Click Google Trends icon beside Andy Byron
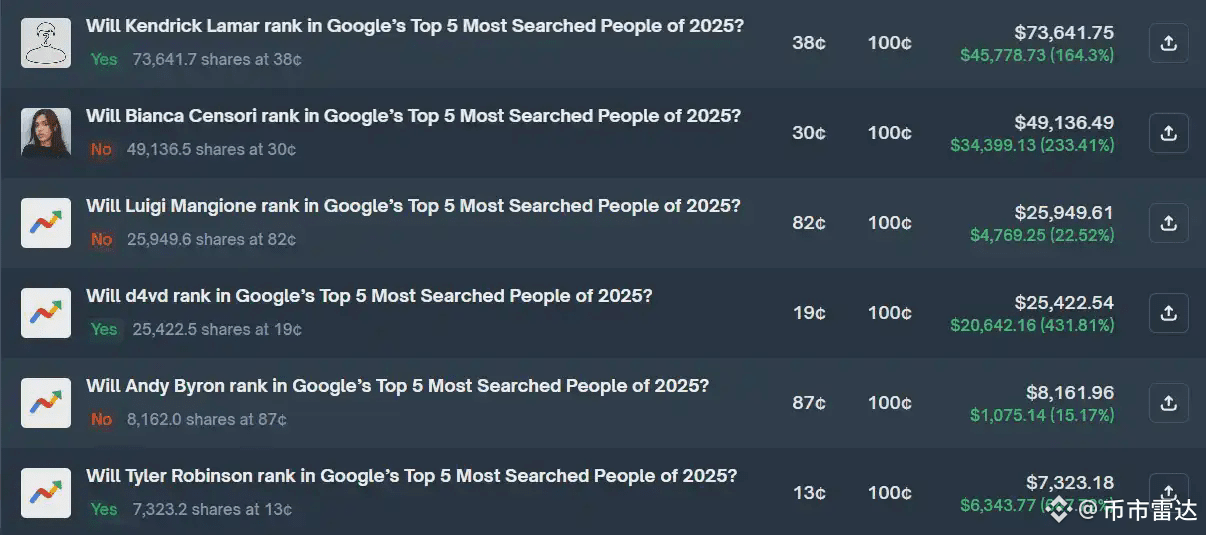 (x=46, y=403)
